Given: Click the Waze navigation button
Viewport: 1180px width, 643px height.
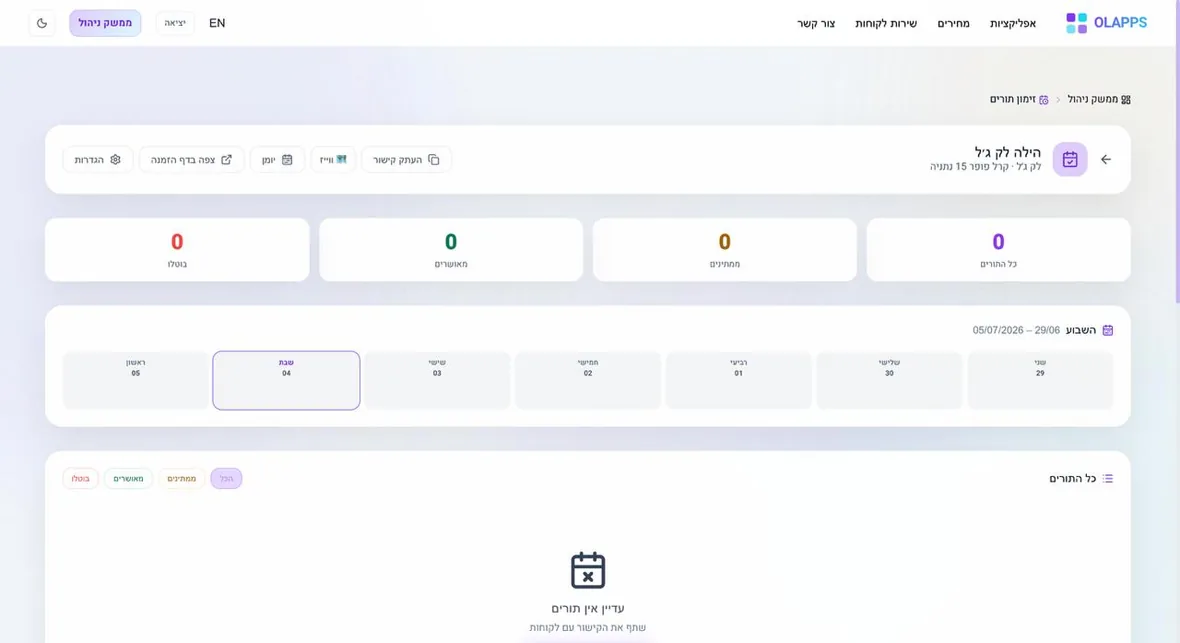Looking at the screenshot, I should tap(333, 160).
